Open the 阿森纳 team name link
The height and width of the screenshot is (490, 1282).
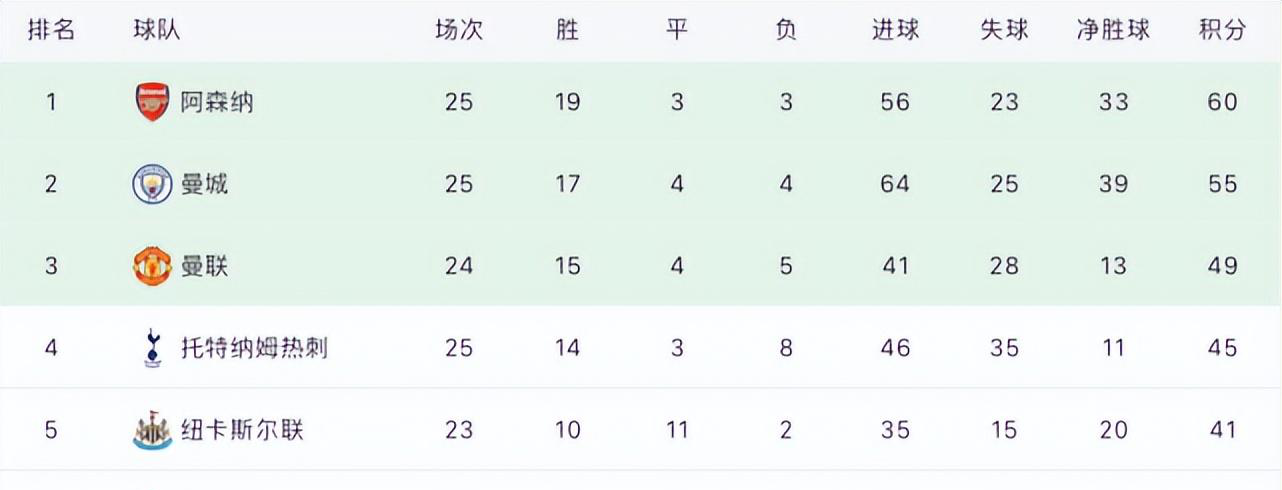click(x=217, y=102)
